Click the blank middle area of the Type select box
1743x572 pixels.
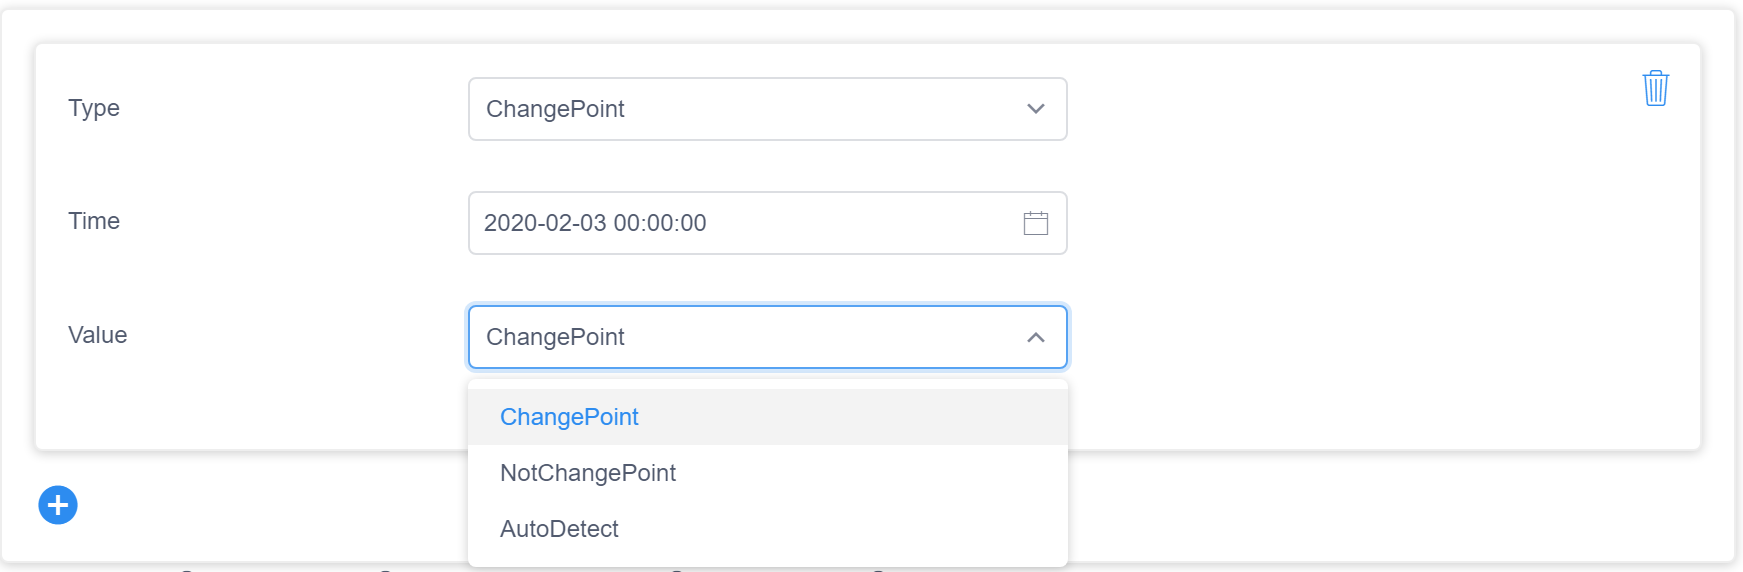click(x=820, y=109)
